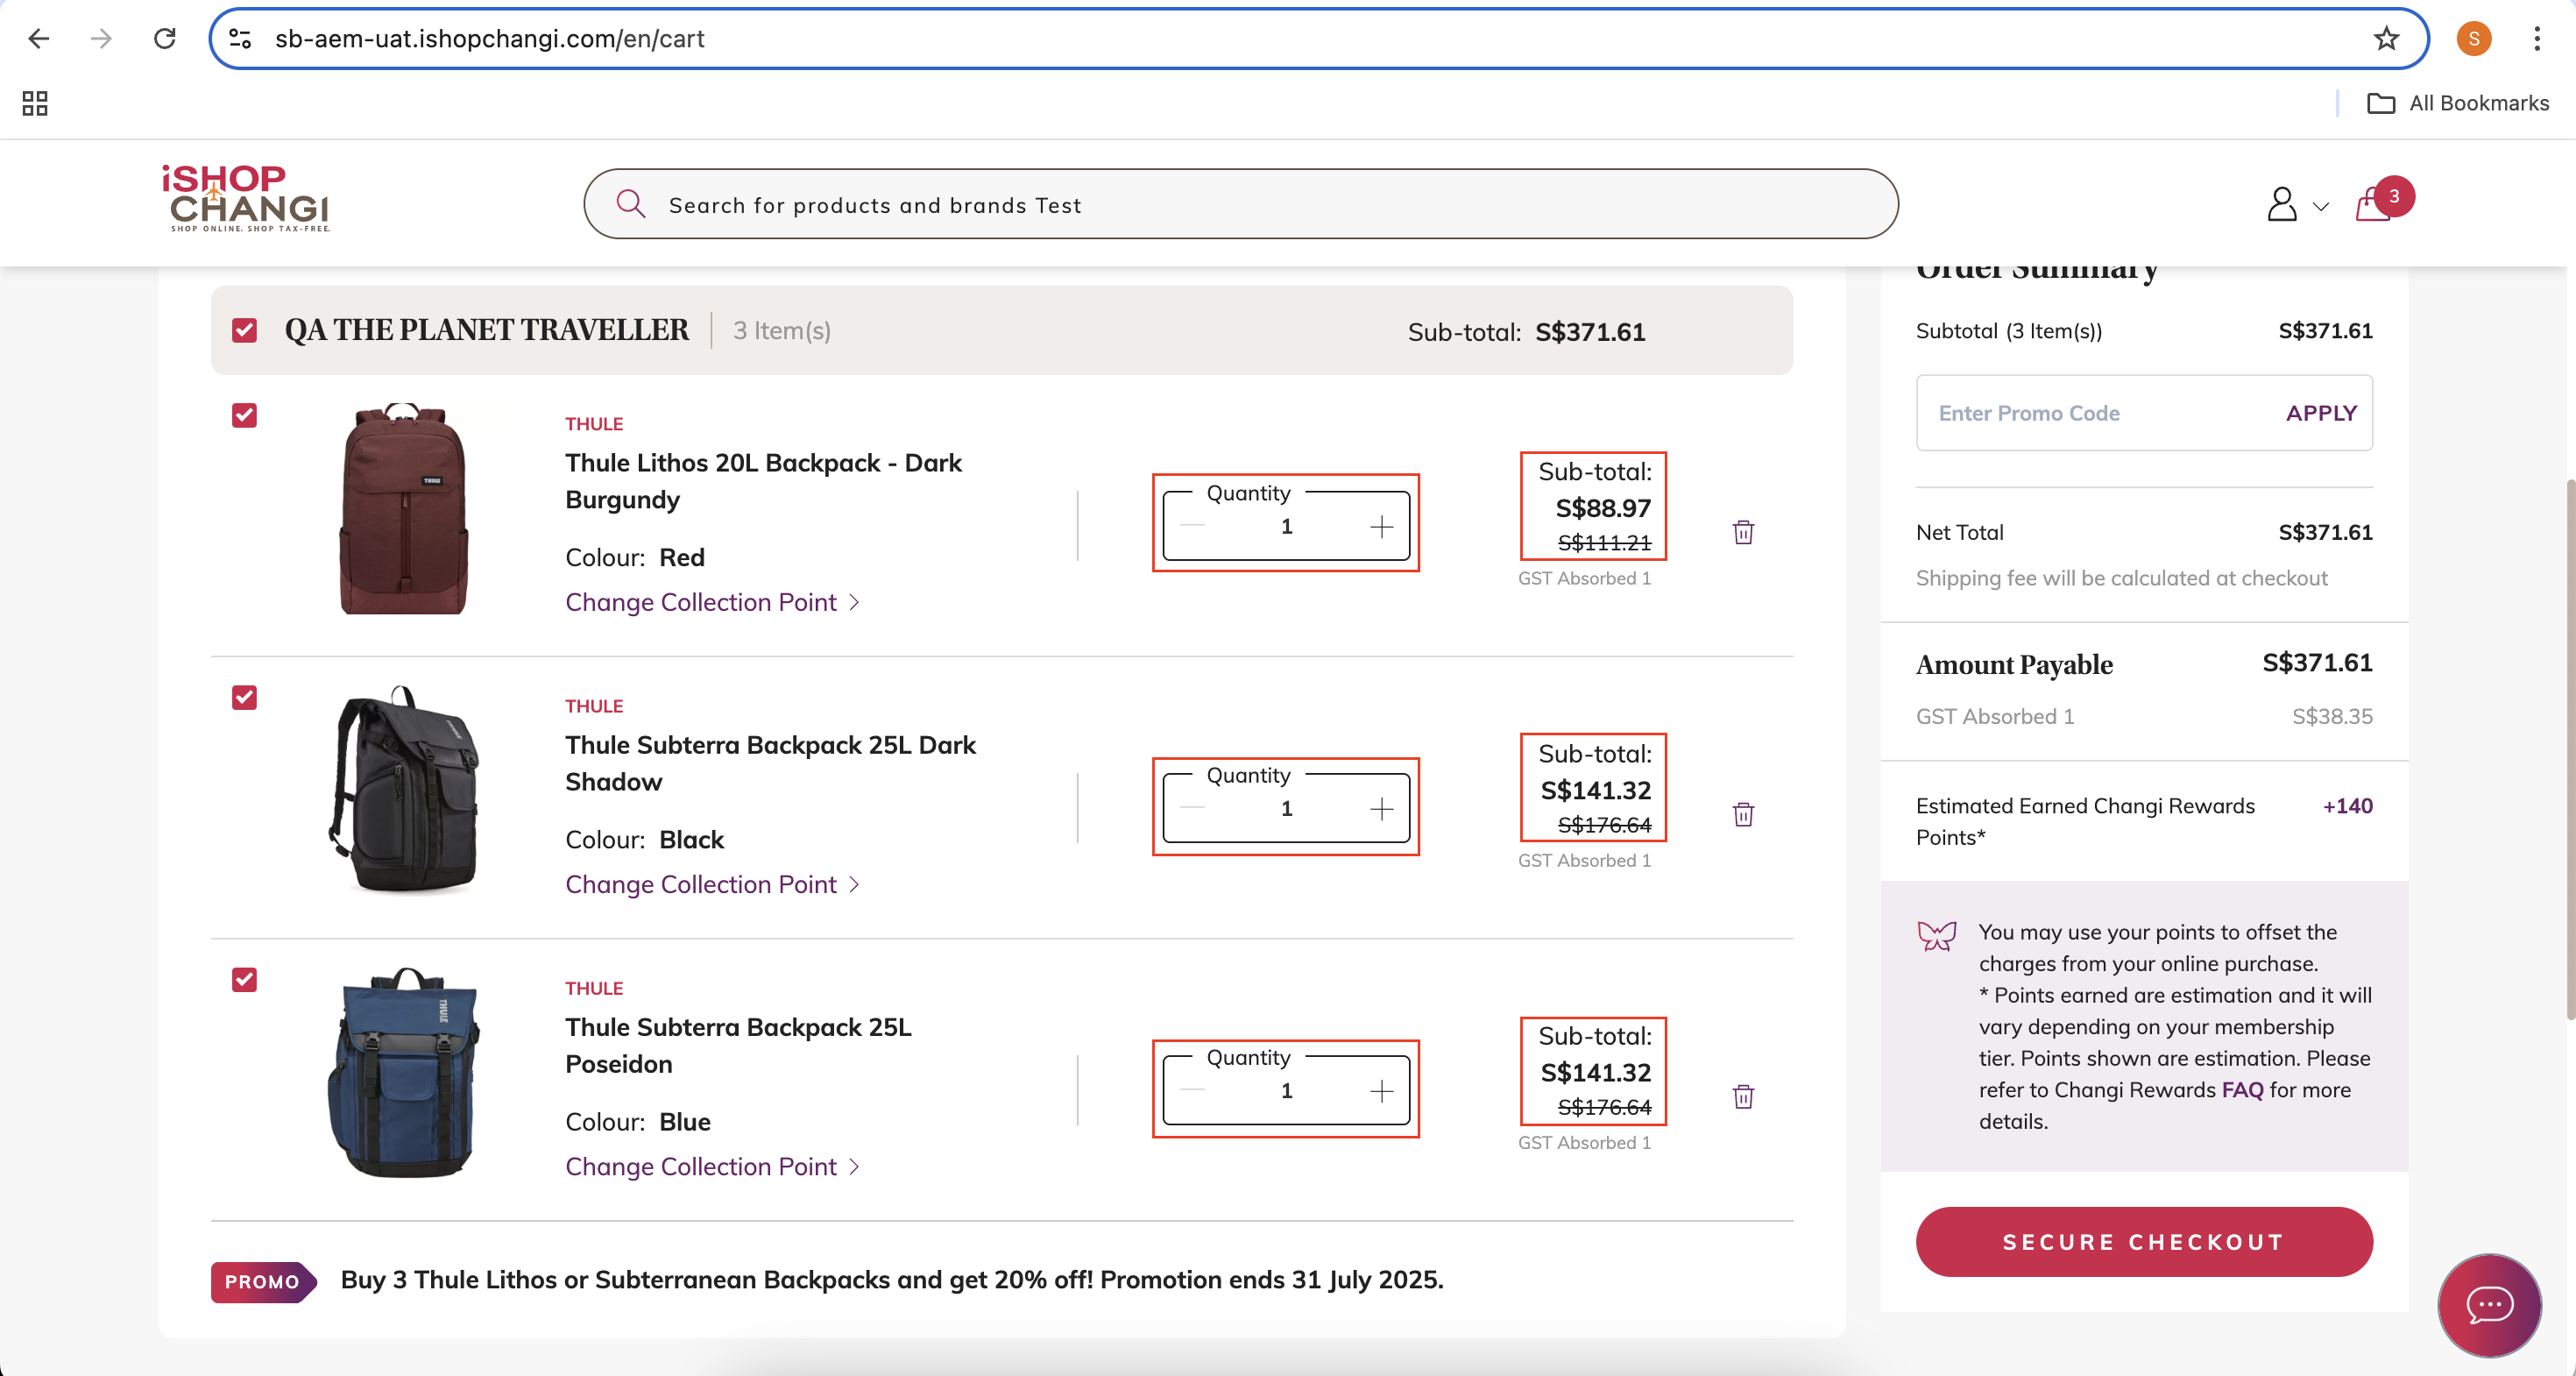View the burgundy Lithos backpack thumbnail
2576x1376 pixels.
click(x=404, y=508)
